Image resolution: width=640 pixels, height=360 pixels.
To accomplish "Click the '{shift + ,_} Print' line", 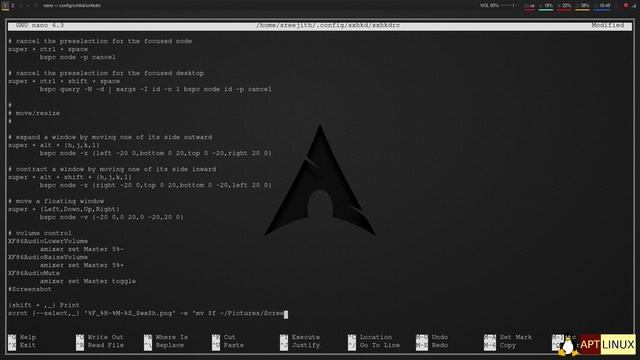I will (44, 305).
